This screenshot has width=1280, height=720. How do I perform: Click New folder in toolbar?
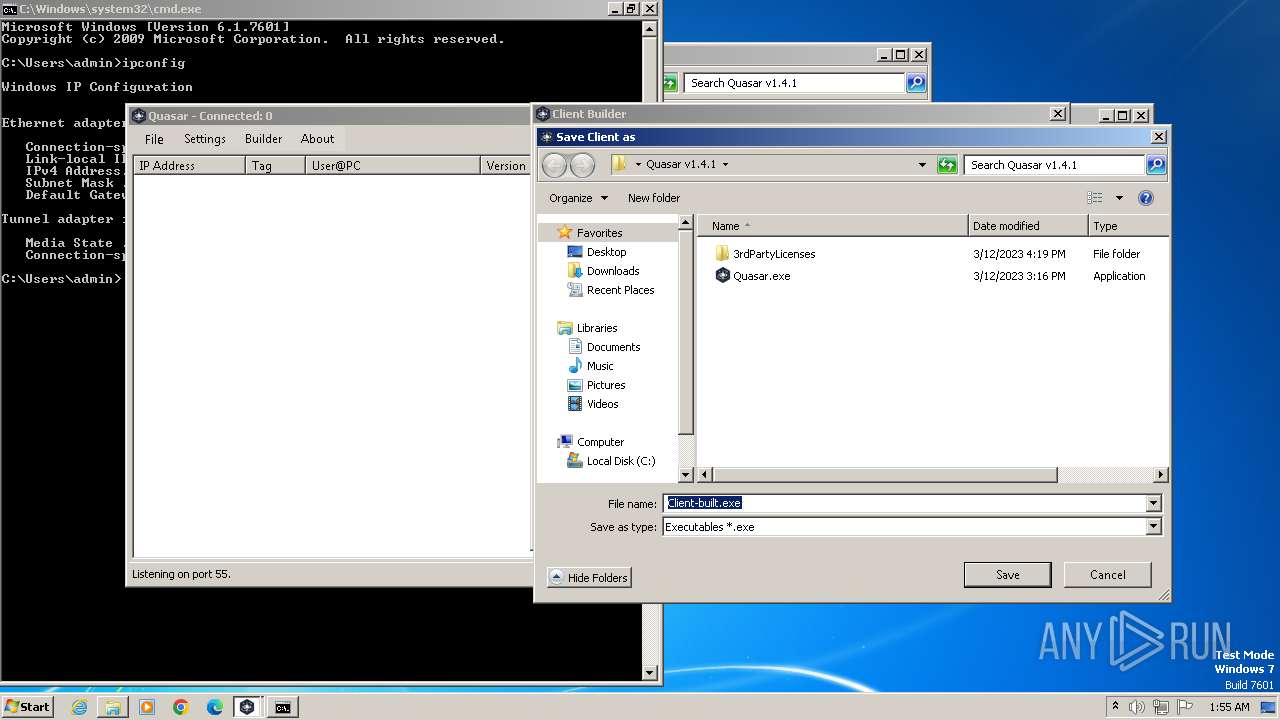(x=654, y=198)
